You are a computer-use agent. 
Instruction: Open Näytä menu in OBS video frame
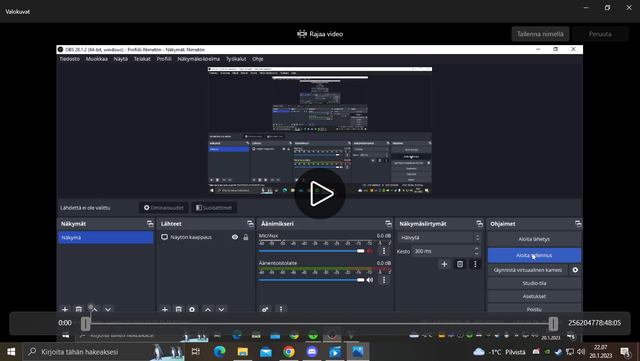click(120, 59)
